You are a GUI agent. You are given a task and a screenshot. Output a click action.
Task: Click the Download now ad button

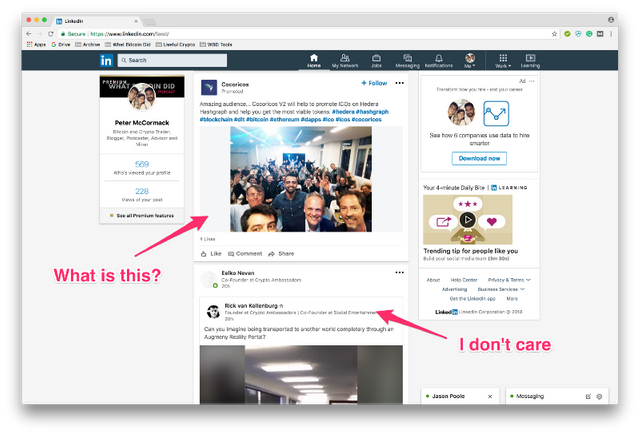click(x=479, y=158)
